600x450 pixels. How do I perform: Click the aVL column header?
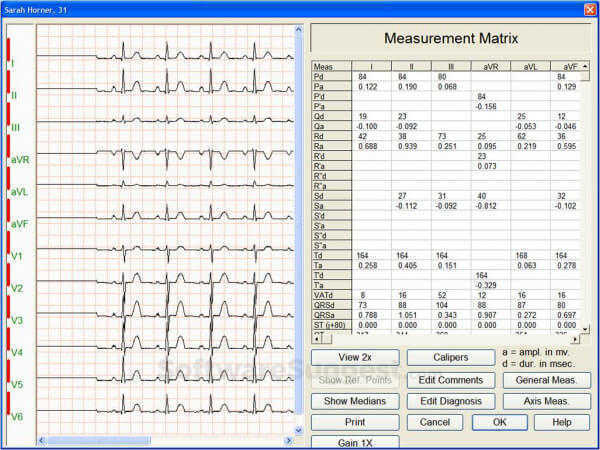click(x=530, y=67)
